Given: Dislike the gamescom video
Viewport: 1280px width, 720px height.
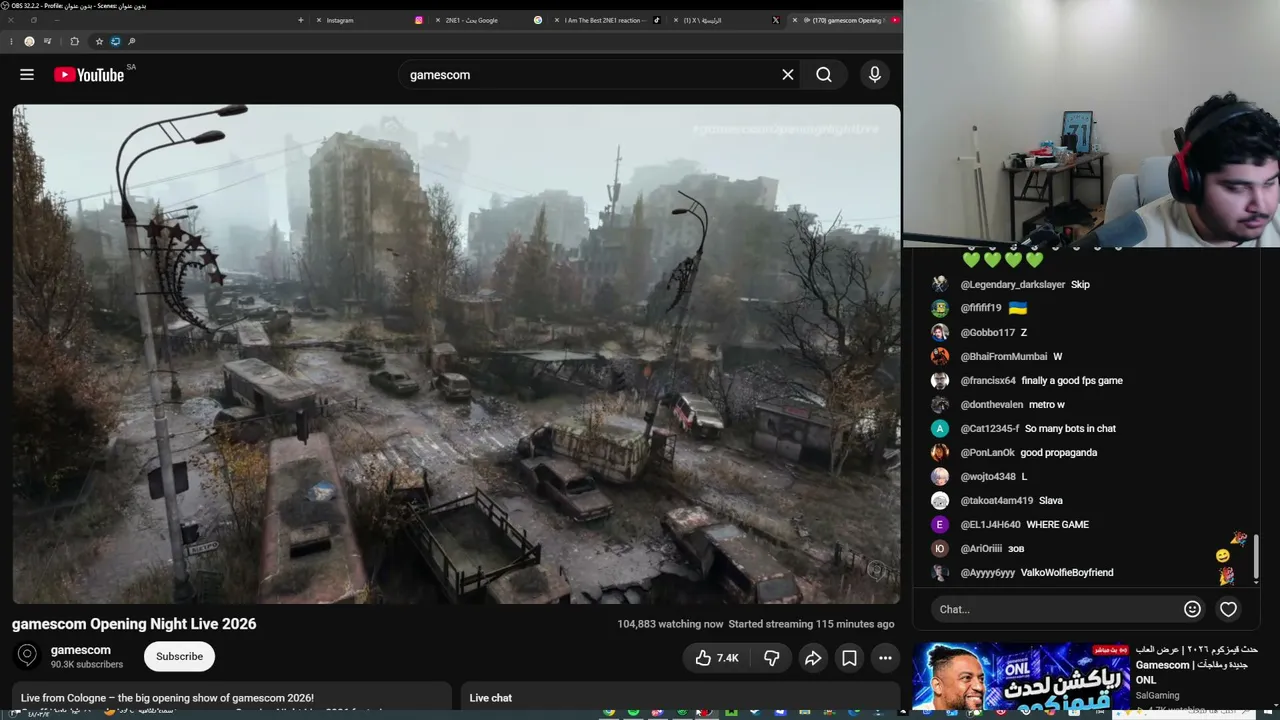Looking at the screenshot, I should tap(771, 657).
